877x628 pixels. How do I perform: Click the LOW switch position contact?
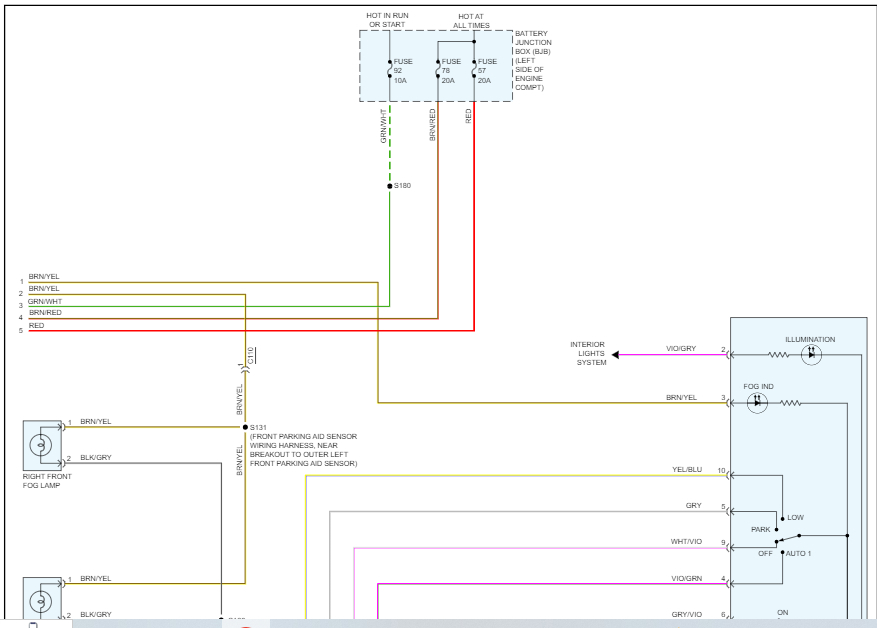tap(782, 518)
